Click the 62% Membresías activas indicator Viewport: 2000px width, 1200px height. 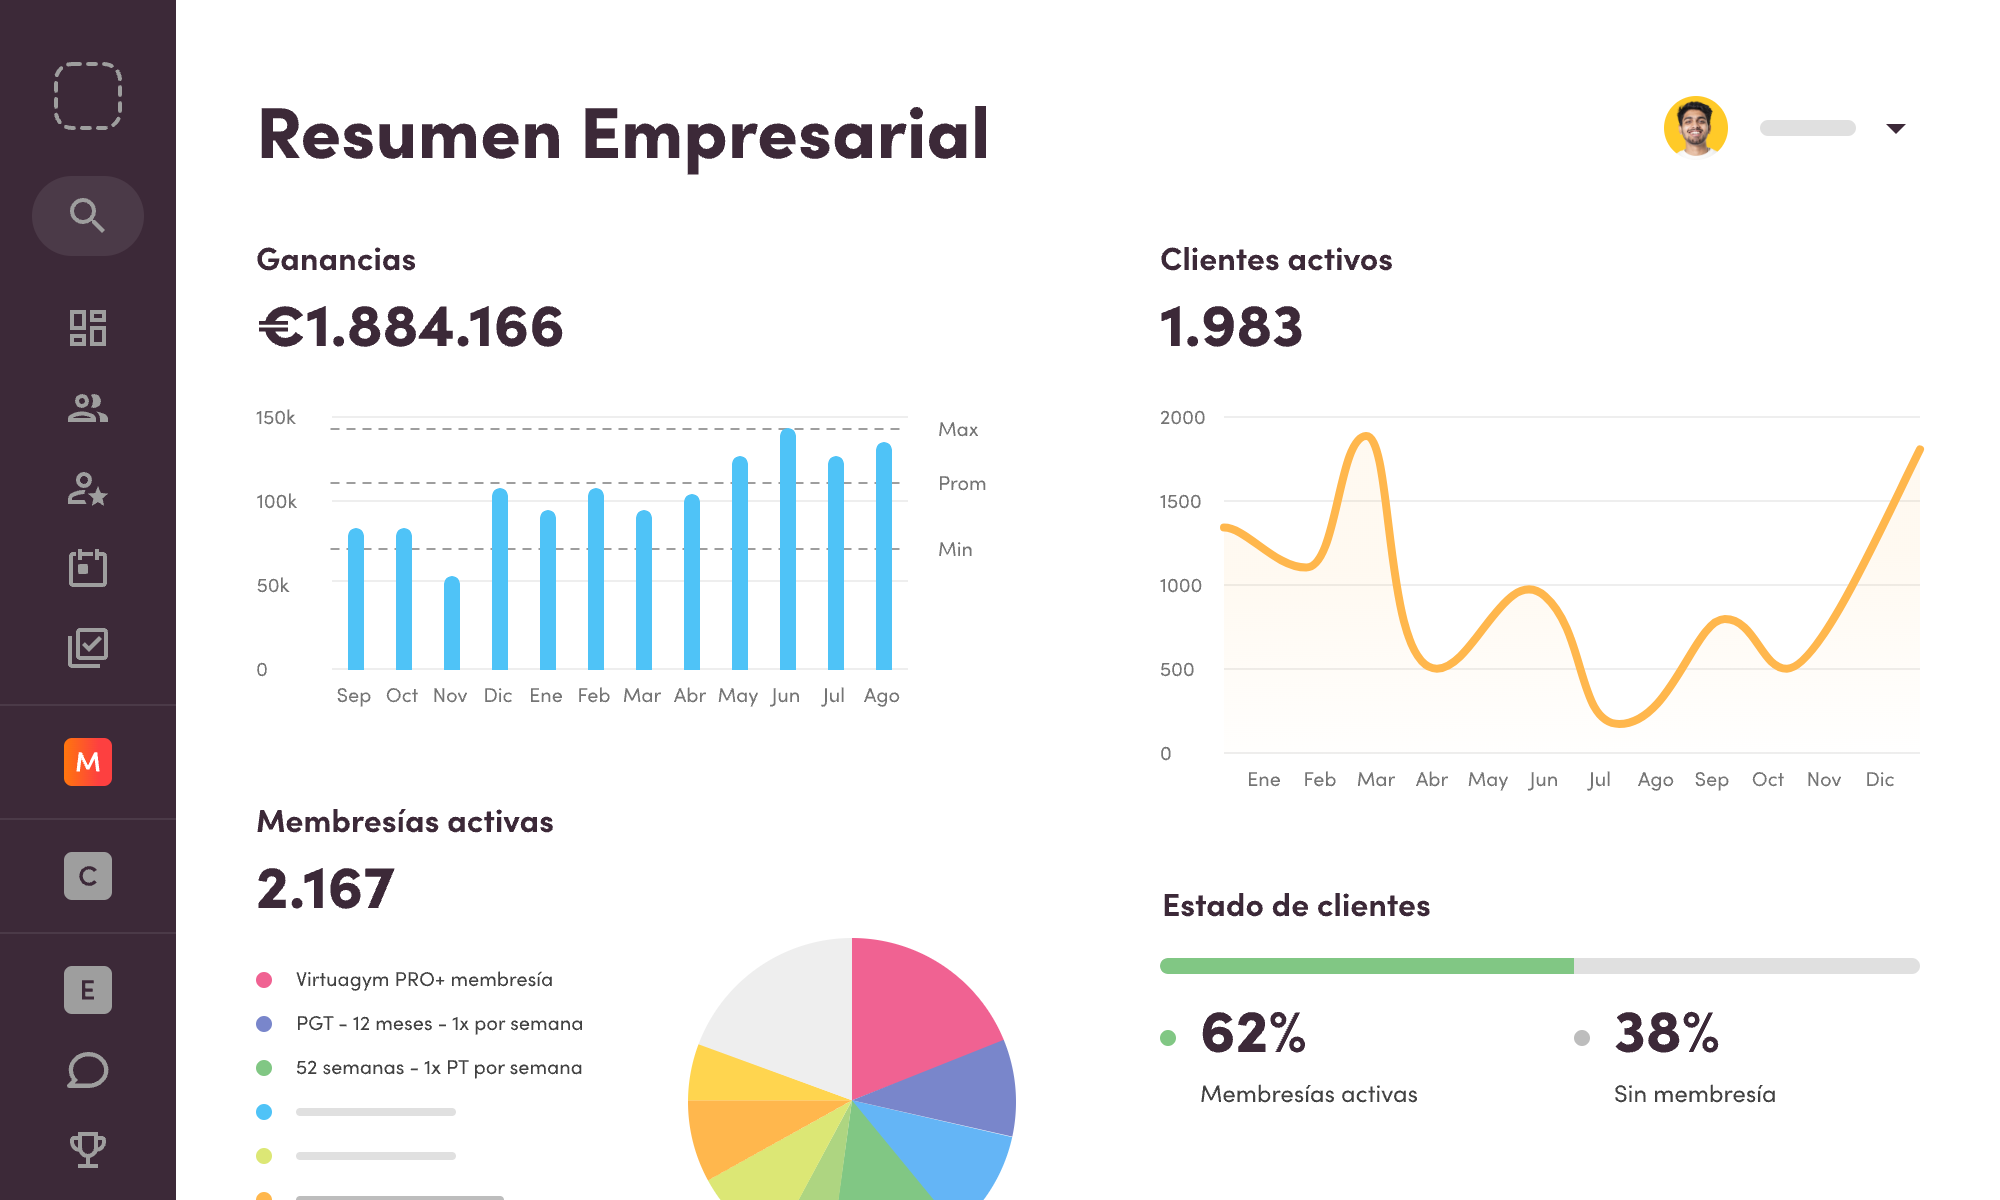[1254, 1034]
